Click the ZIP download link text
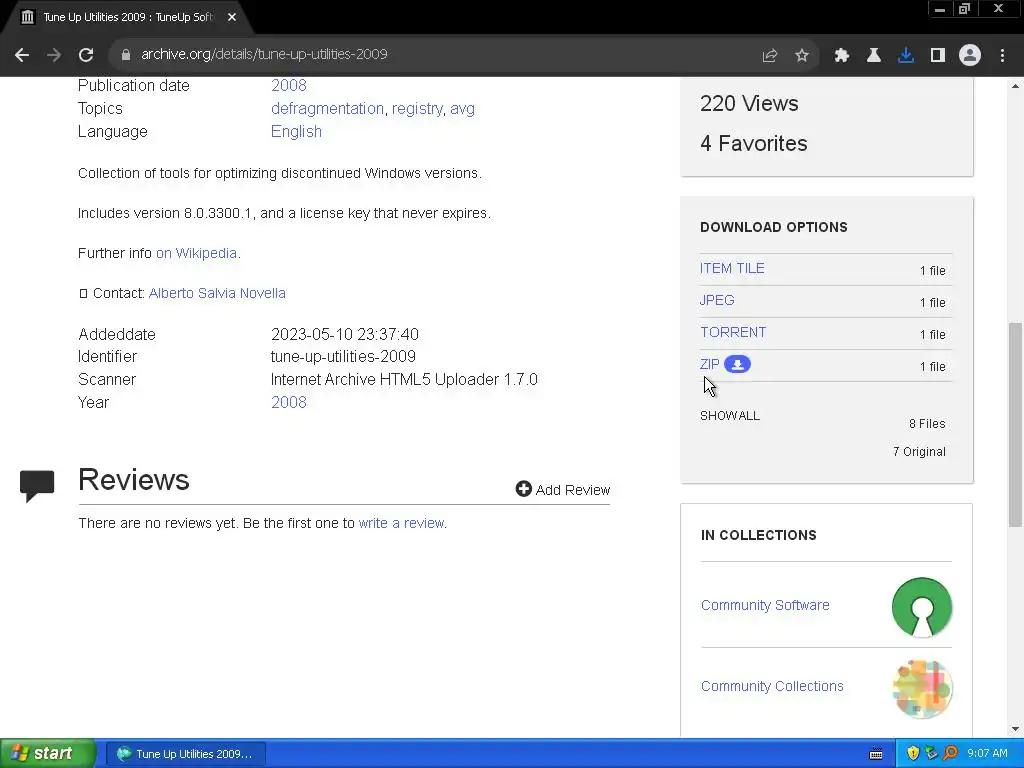The image size is (1024, 768). [709, 364]
